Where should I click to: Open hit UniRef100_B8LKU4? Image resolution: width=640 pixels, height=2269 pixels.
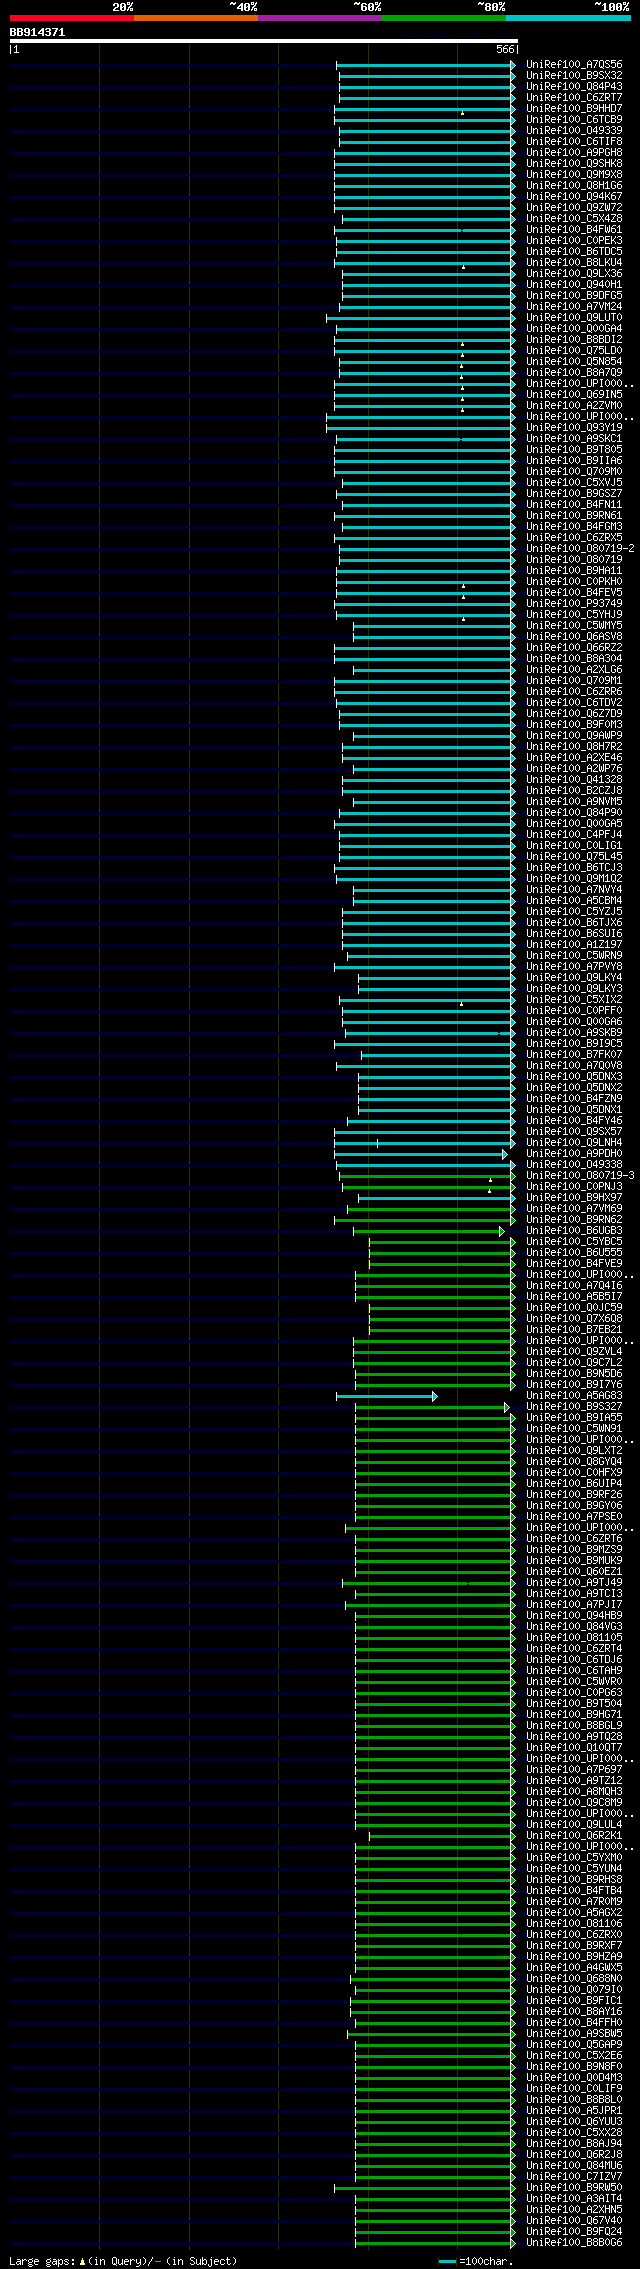coord(574,263)
